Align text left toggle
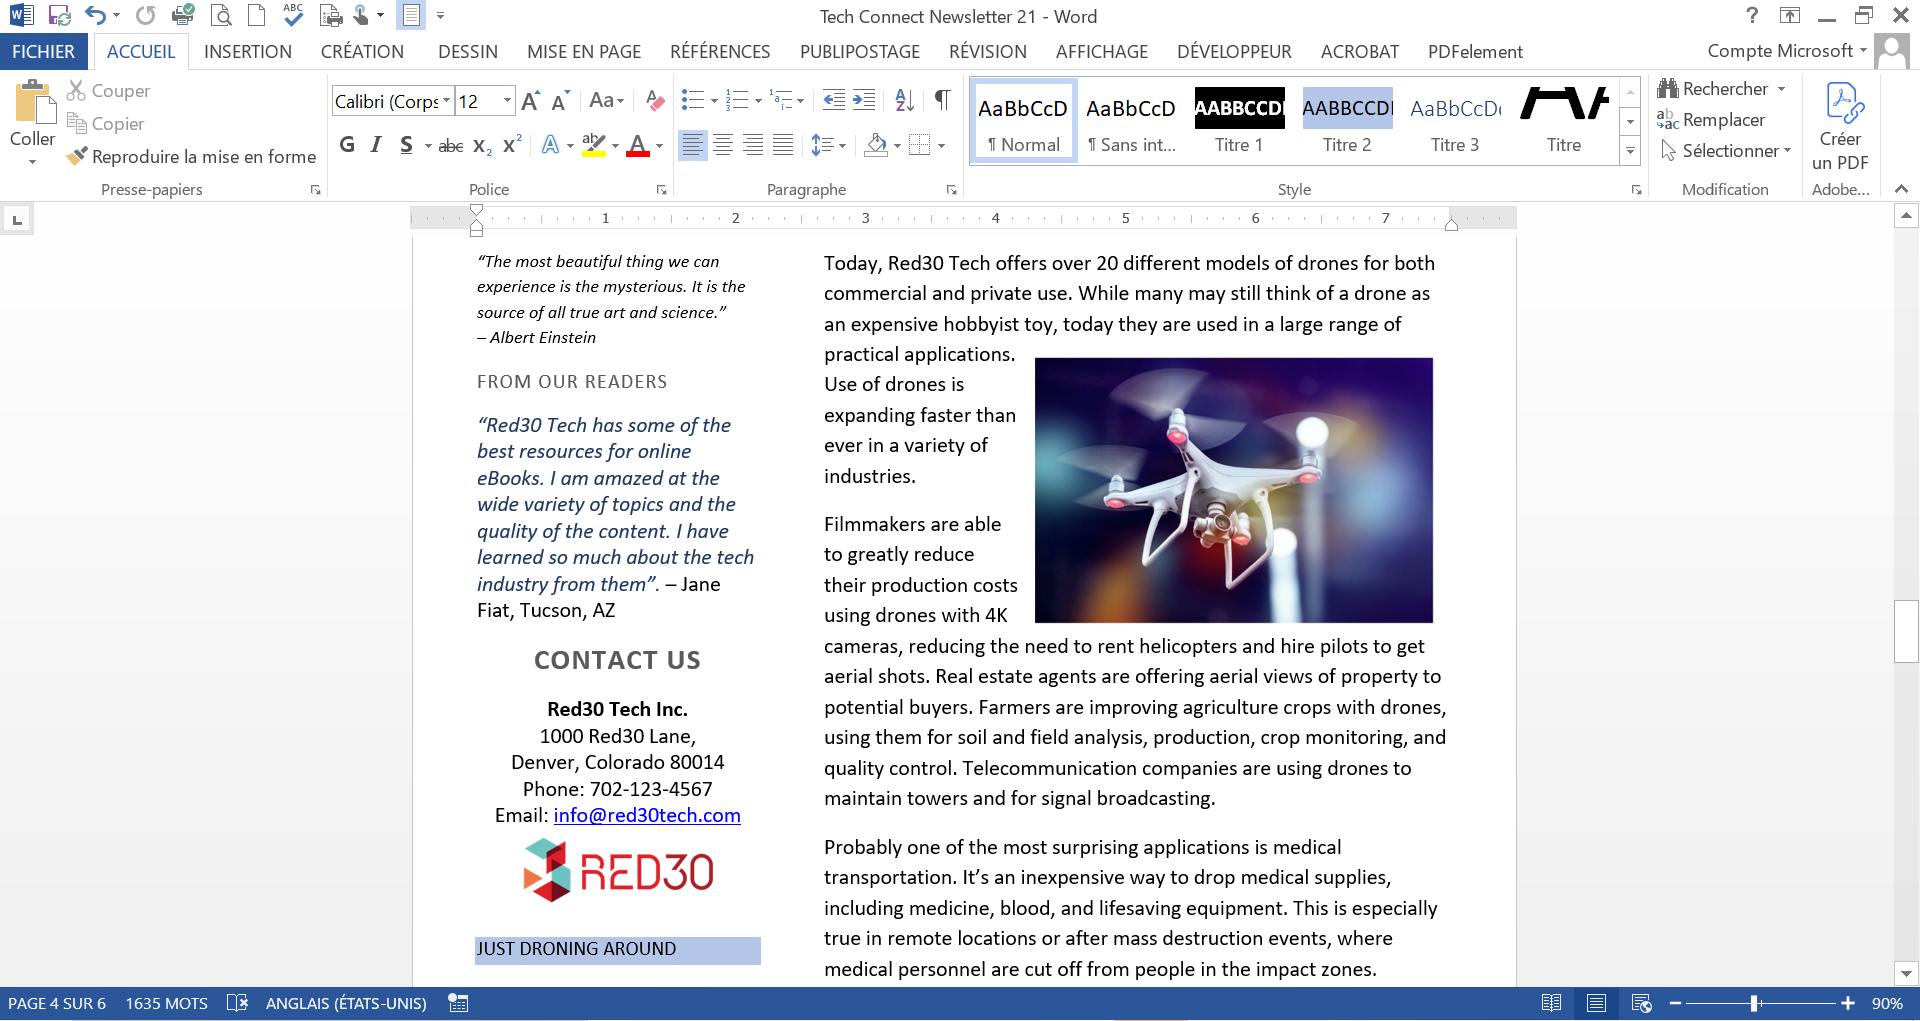Image resolution: width=1920 pixels, height=1021 pixels. [692, 145]
